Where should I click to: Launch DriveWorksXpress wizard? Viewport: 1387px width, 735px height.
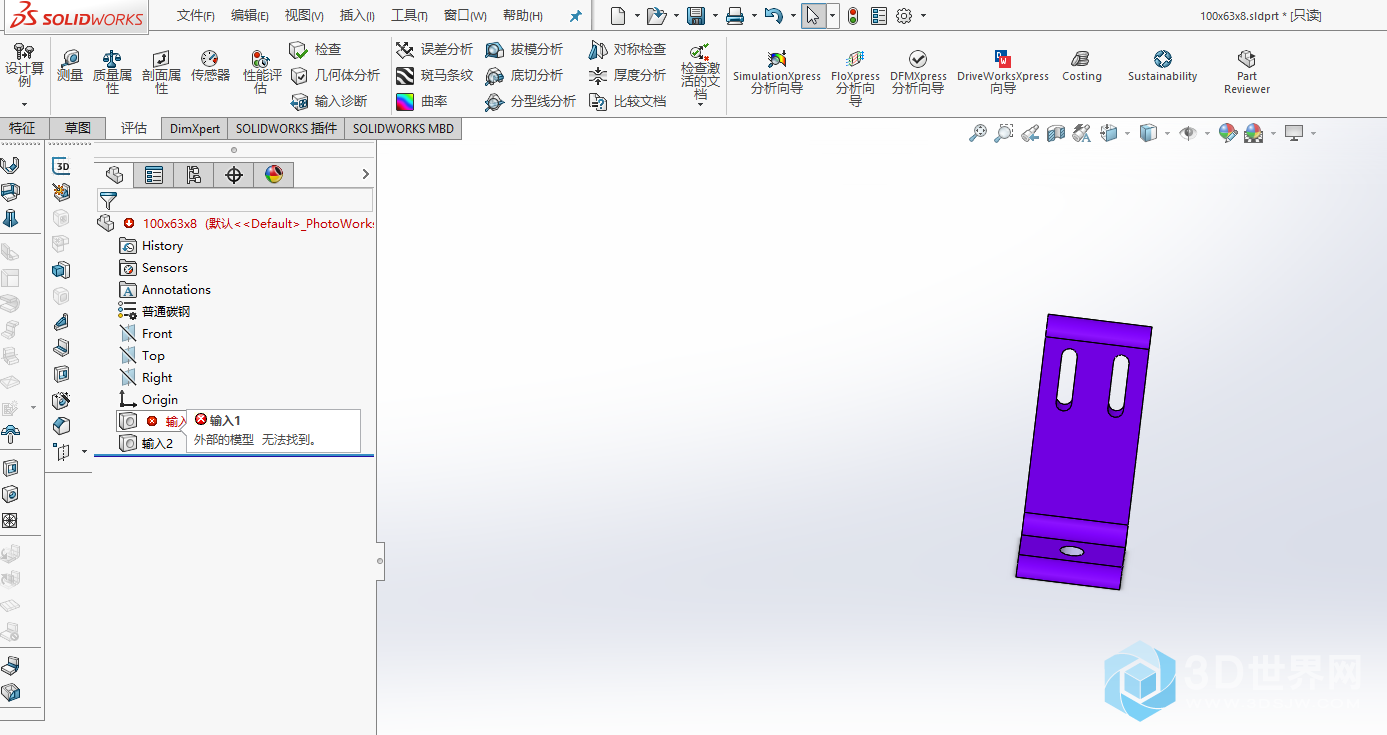click(x=1003, y=72)
